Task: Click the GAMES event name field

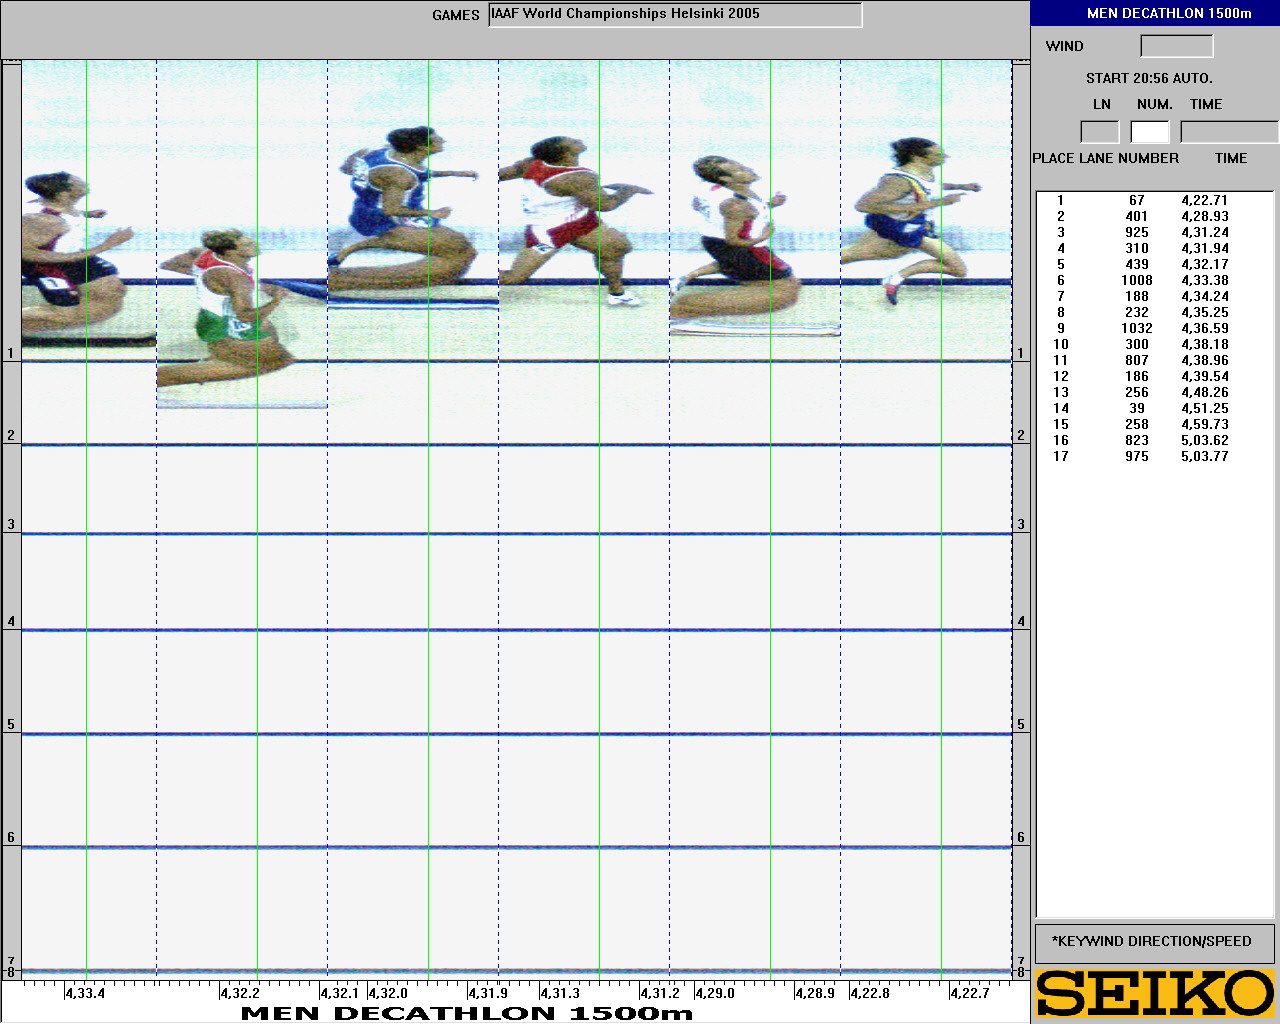Action: (675, 15)
